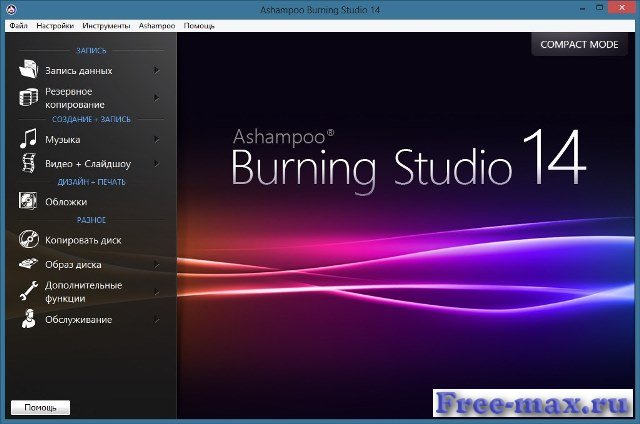
Task: Select Музыка text label
Action: [62, 140]
